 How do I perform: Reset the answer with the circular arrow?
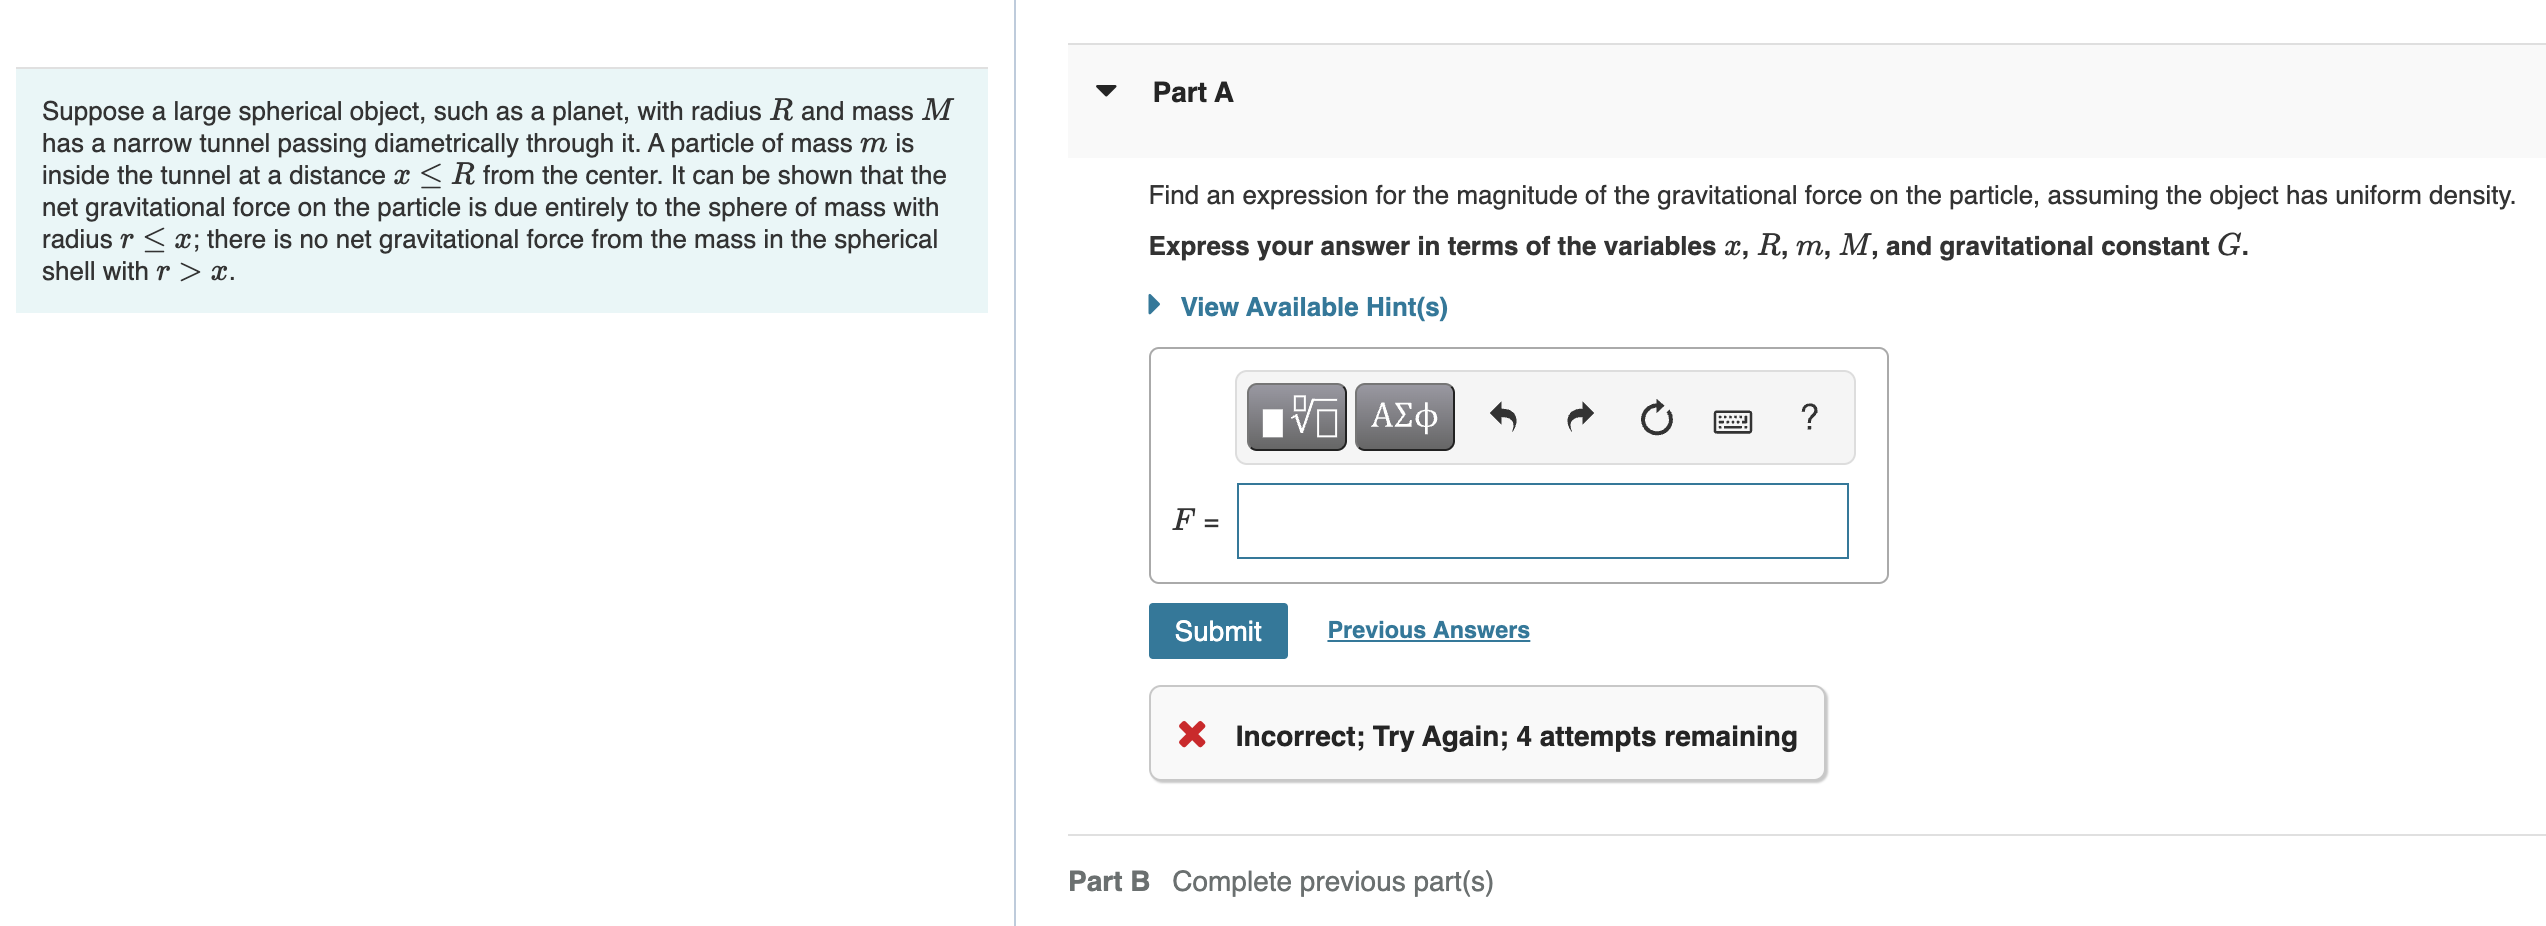[x=1655, y=417]
